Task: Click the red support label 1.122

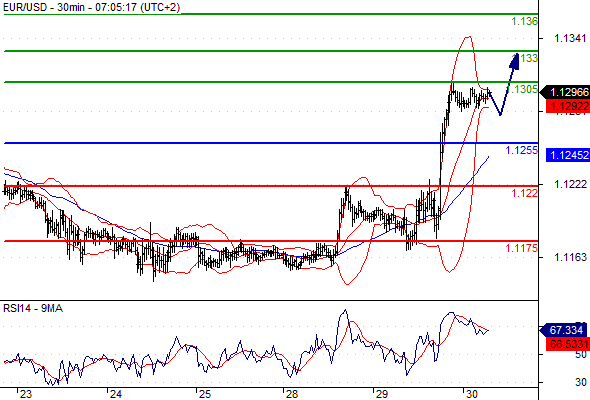Action: 525,193
